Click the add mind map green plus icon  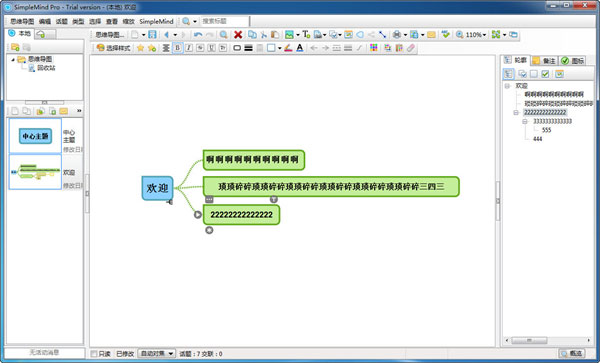[52, 111]
